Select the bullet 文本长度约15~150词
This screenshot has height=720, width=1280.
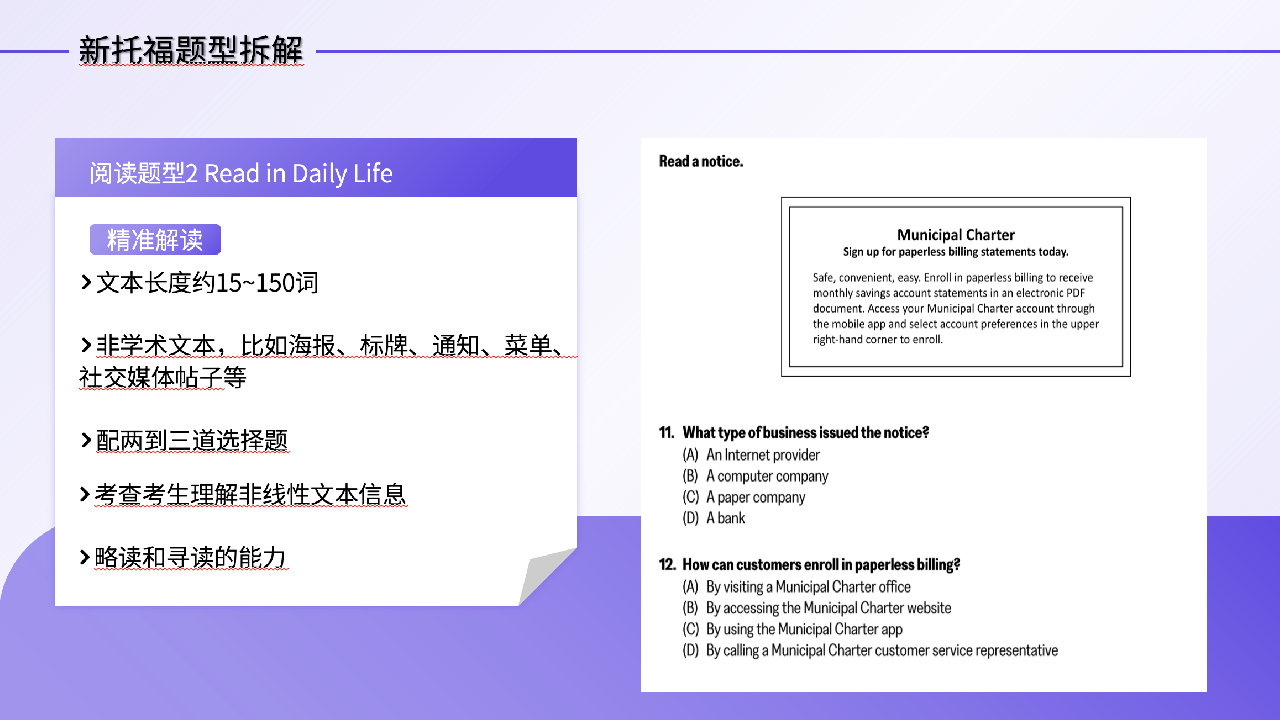[207, 283]
